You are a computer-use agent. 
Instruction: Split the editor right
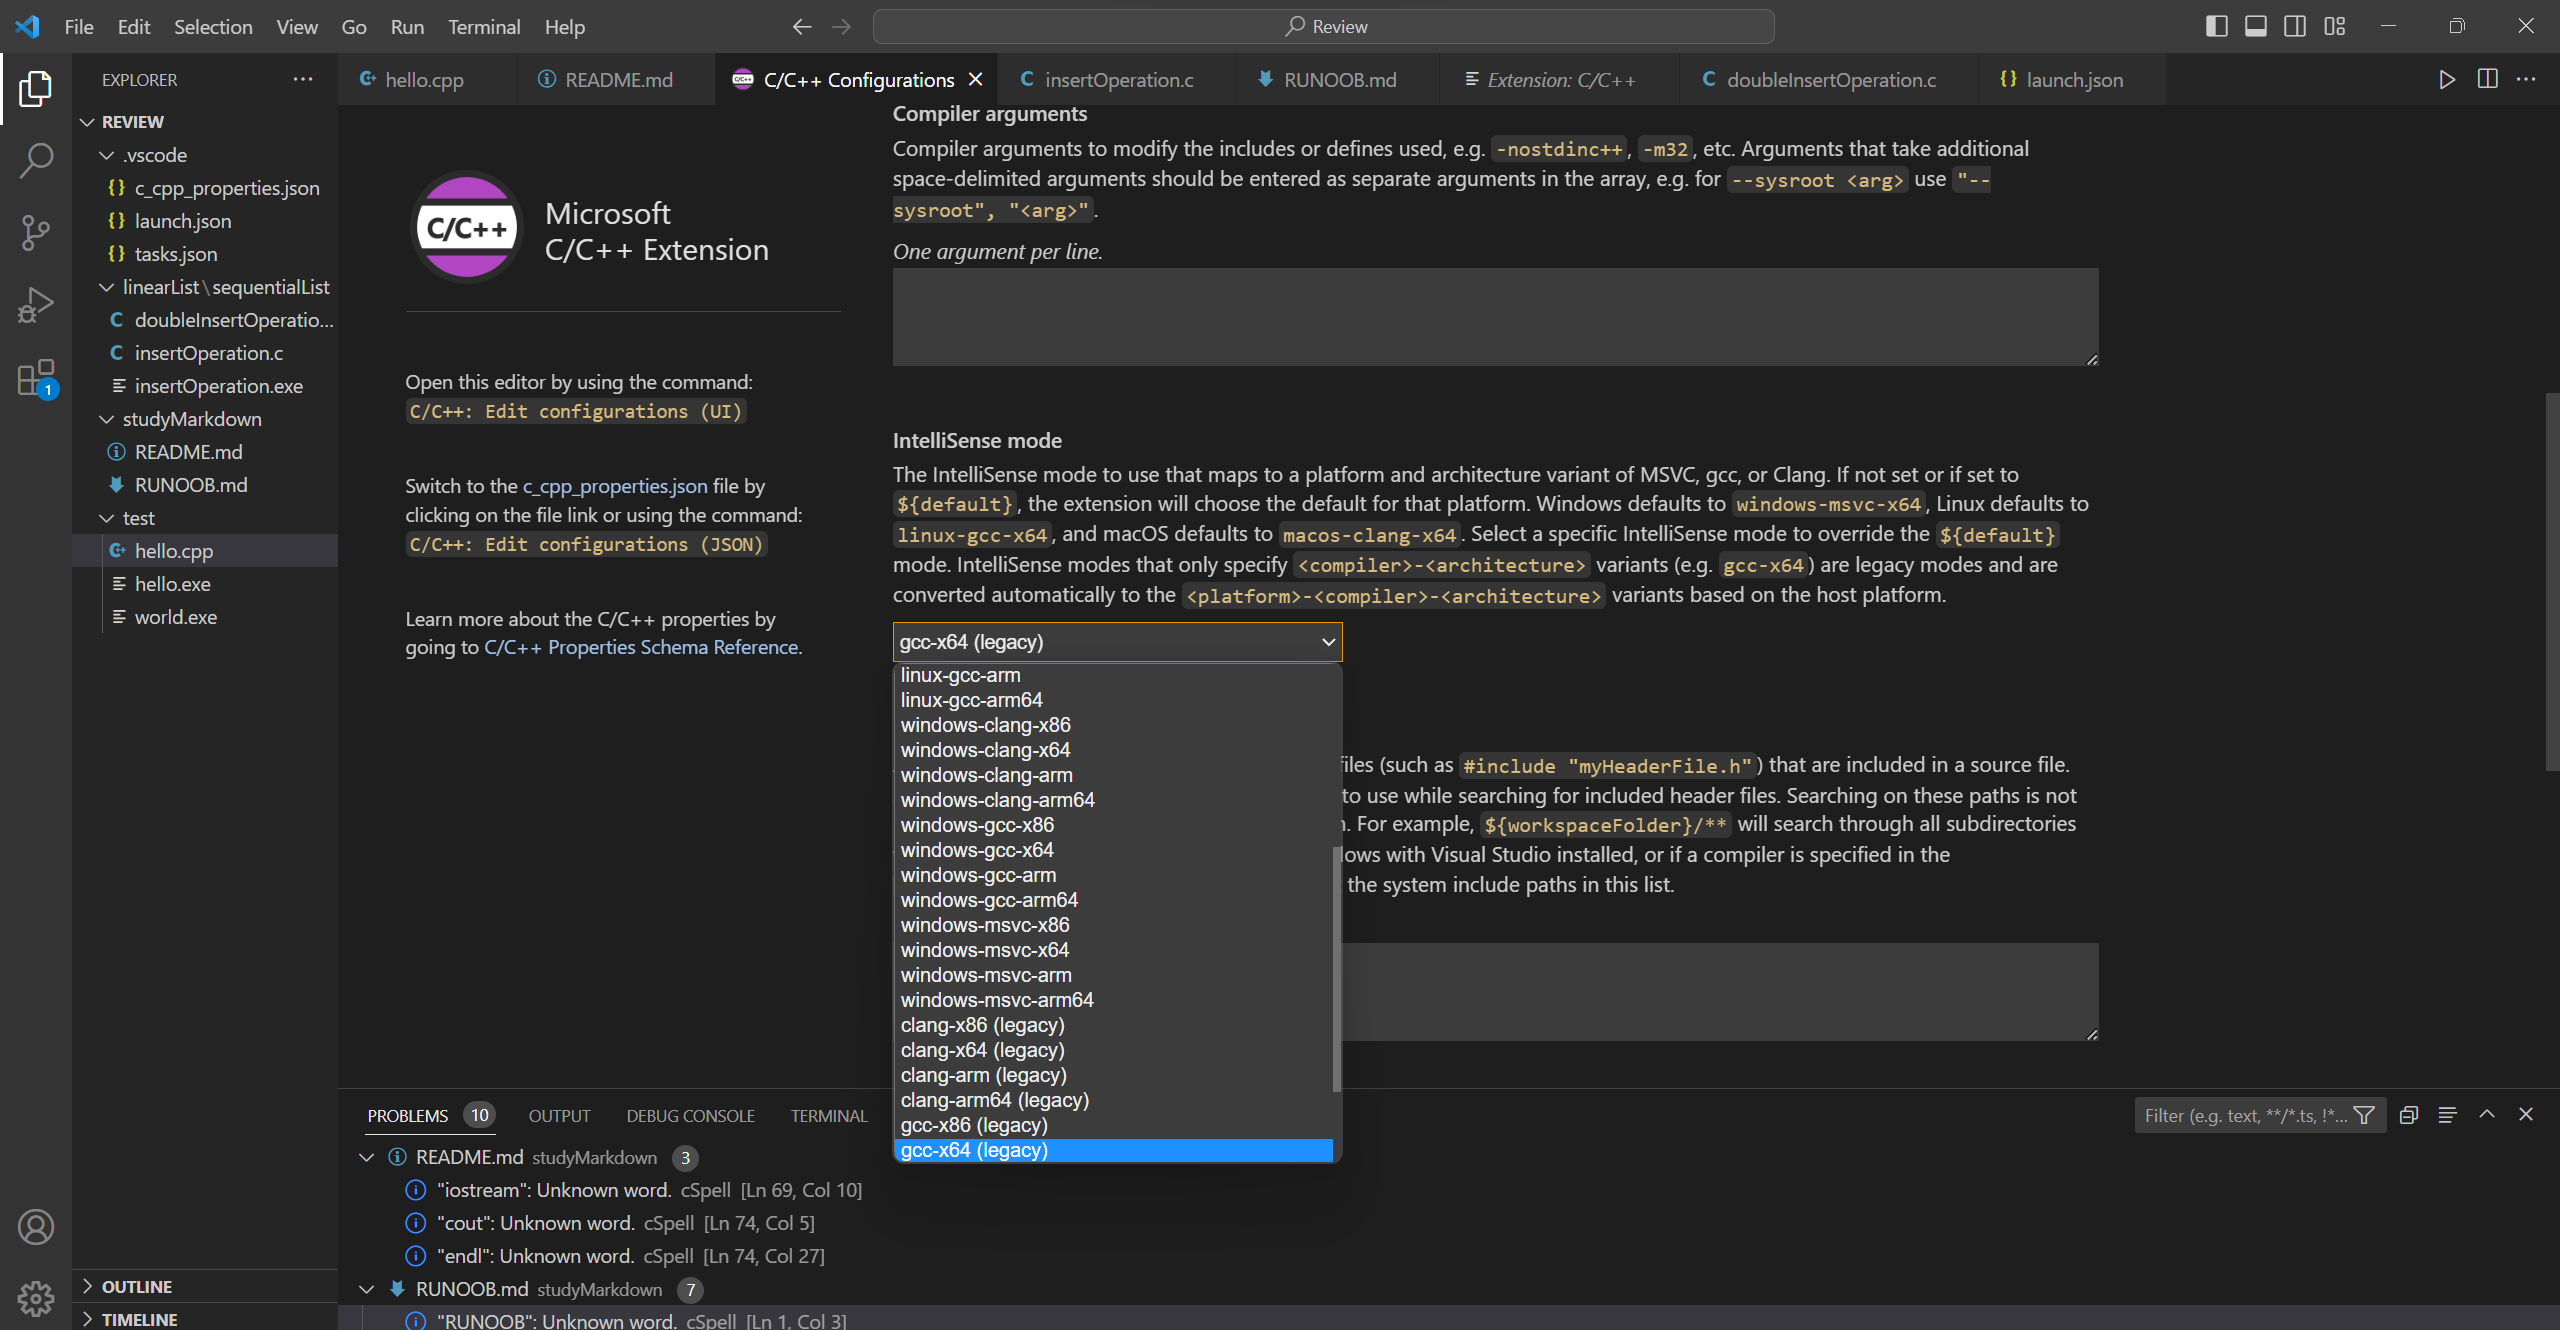2488,79
